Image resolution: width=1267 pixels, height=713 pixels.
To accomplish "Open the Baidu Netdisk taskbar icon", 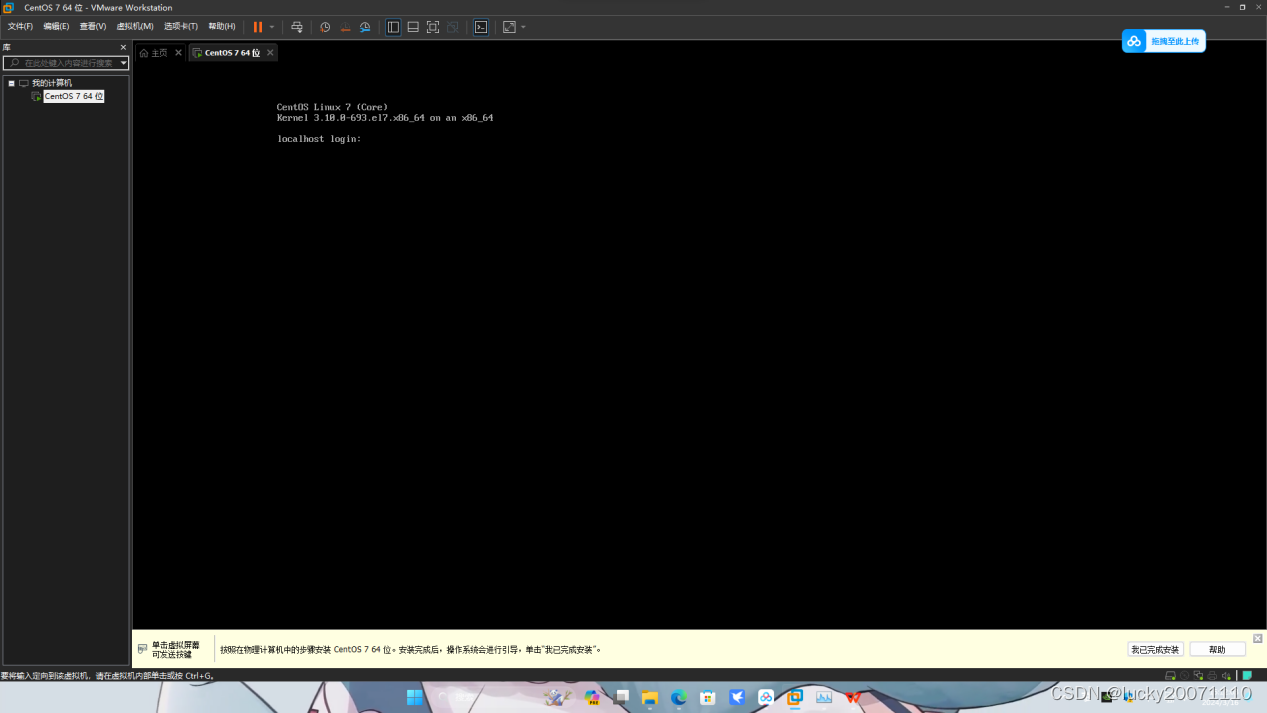I will point(766,697).
